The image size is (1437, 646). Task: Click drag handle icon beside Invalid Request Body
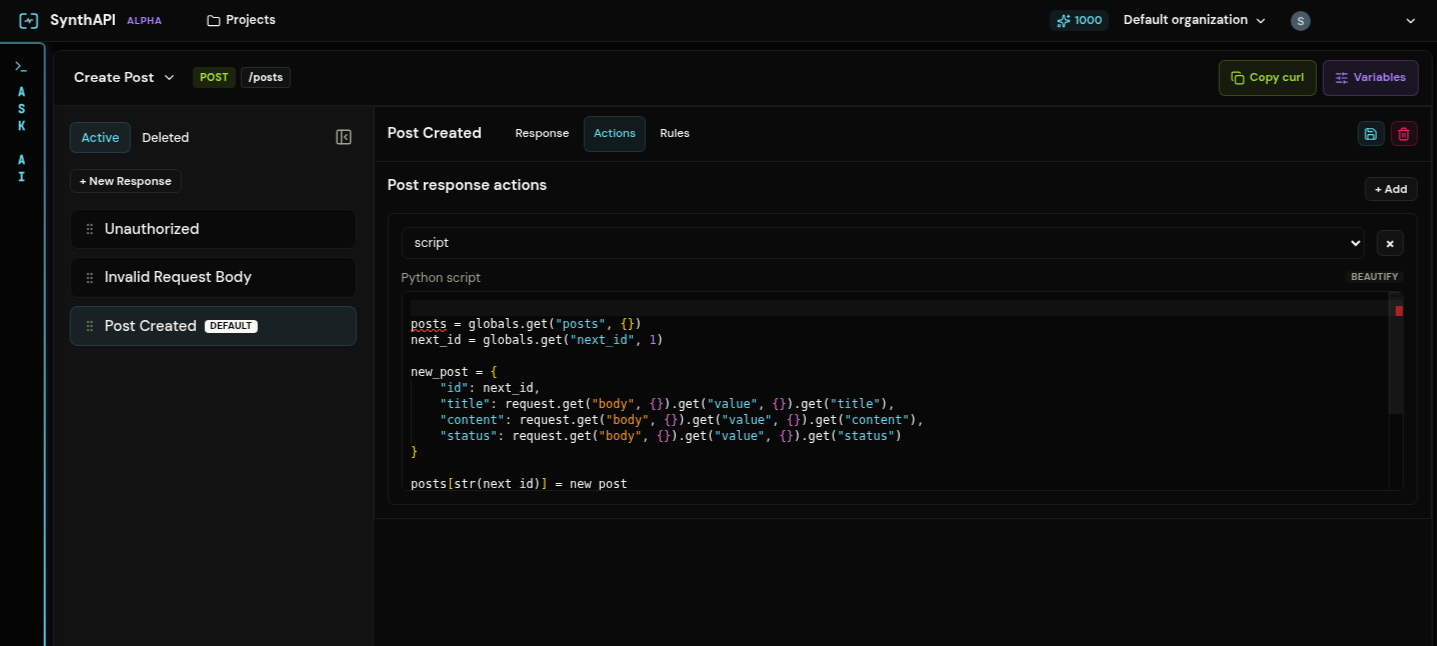tap(90, 277)
